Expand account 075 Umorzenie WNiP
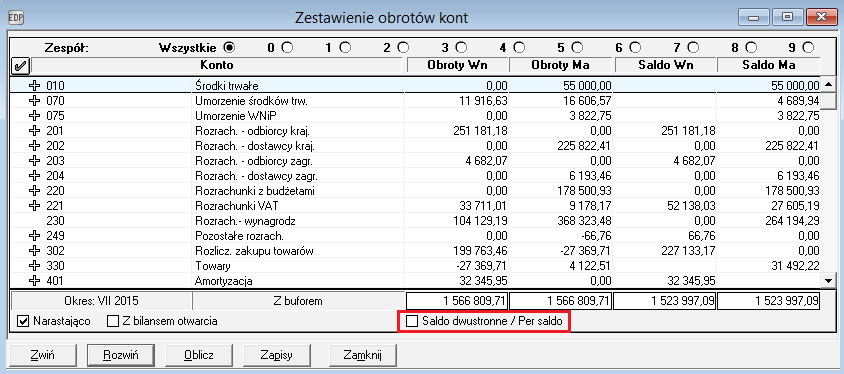Screen dimensions: 844x374 point(35,115)
